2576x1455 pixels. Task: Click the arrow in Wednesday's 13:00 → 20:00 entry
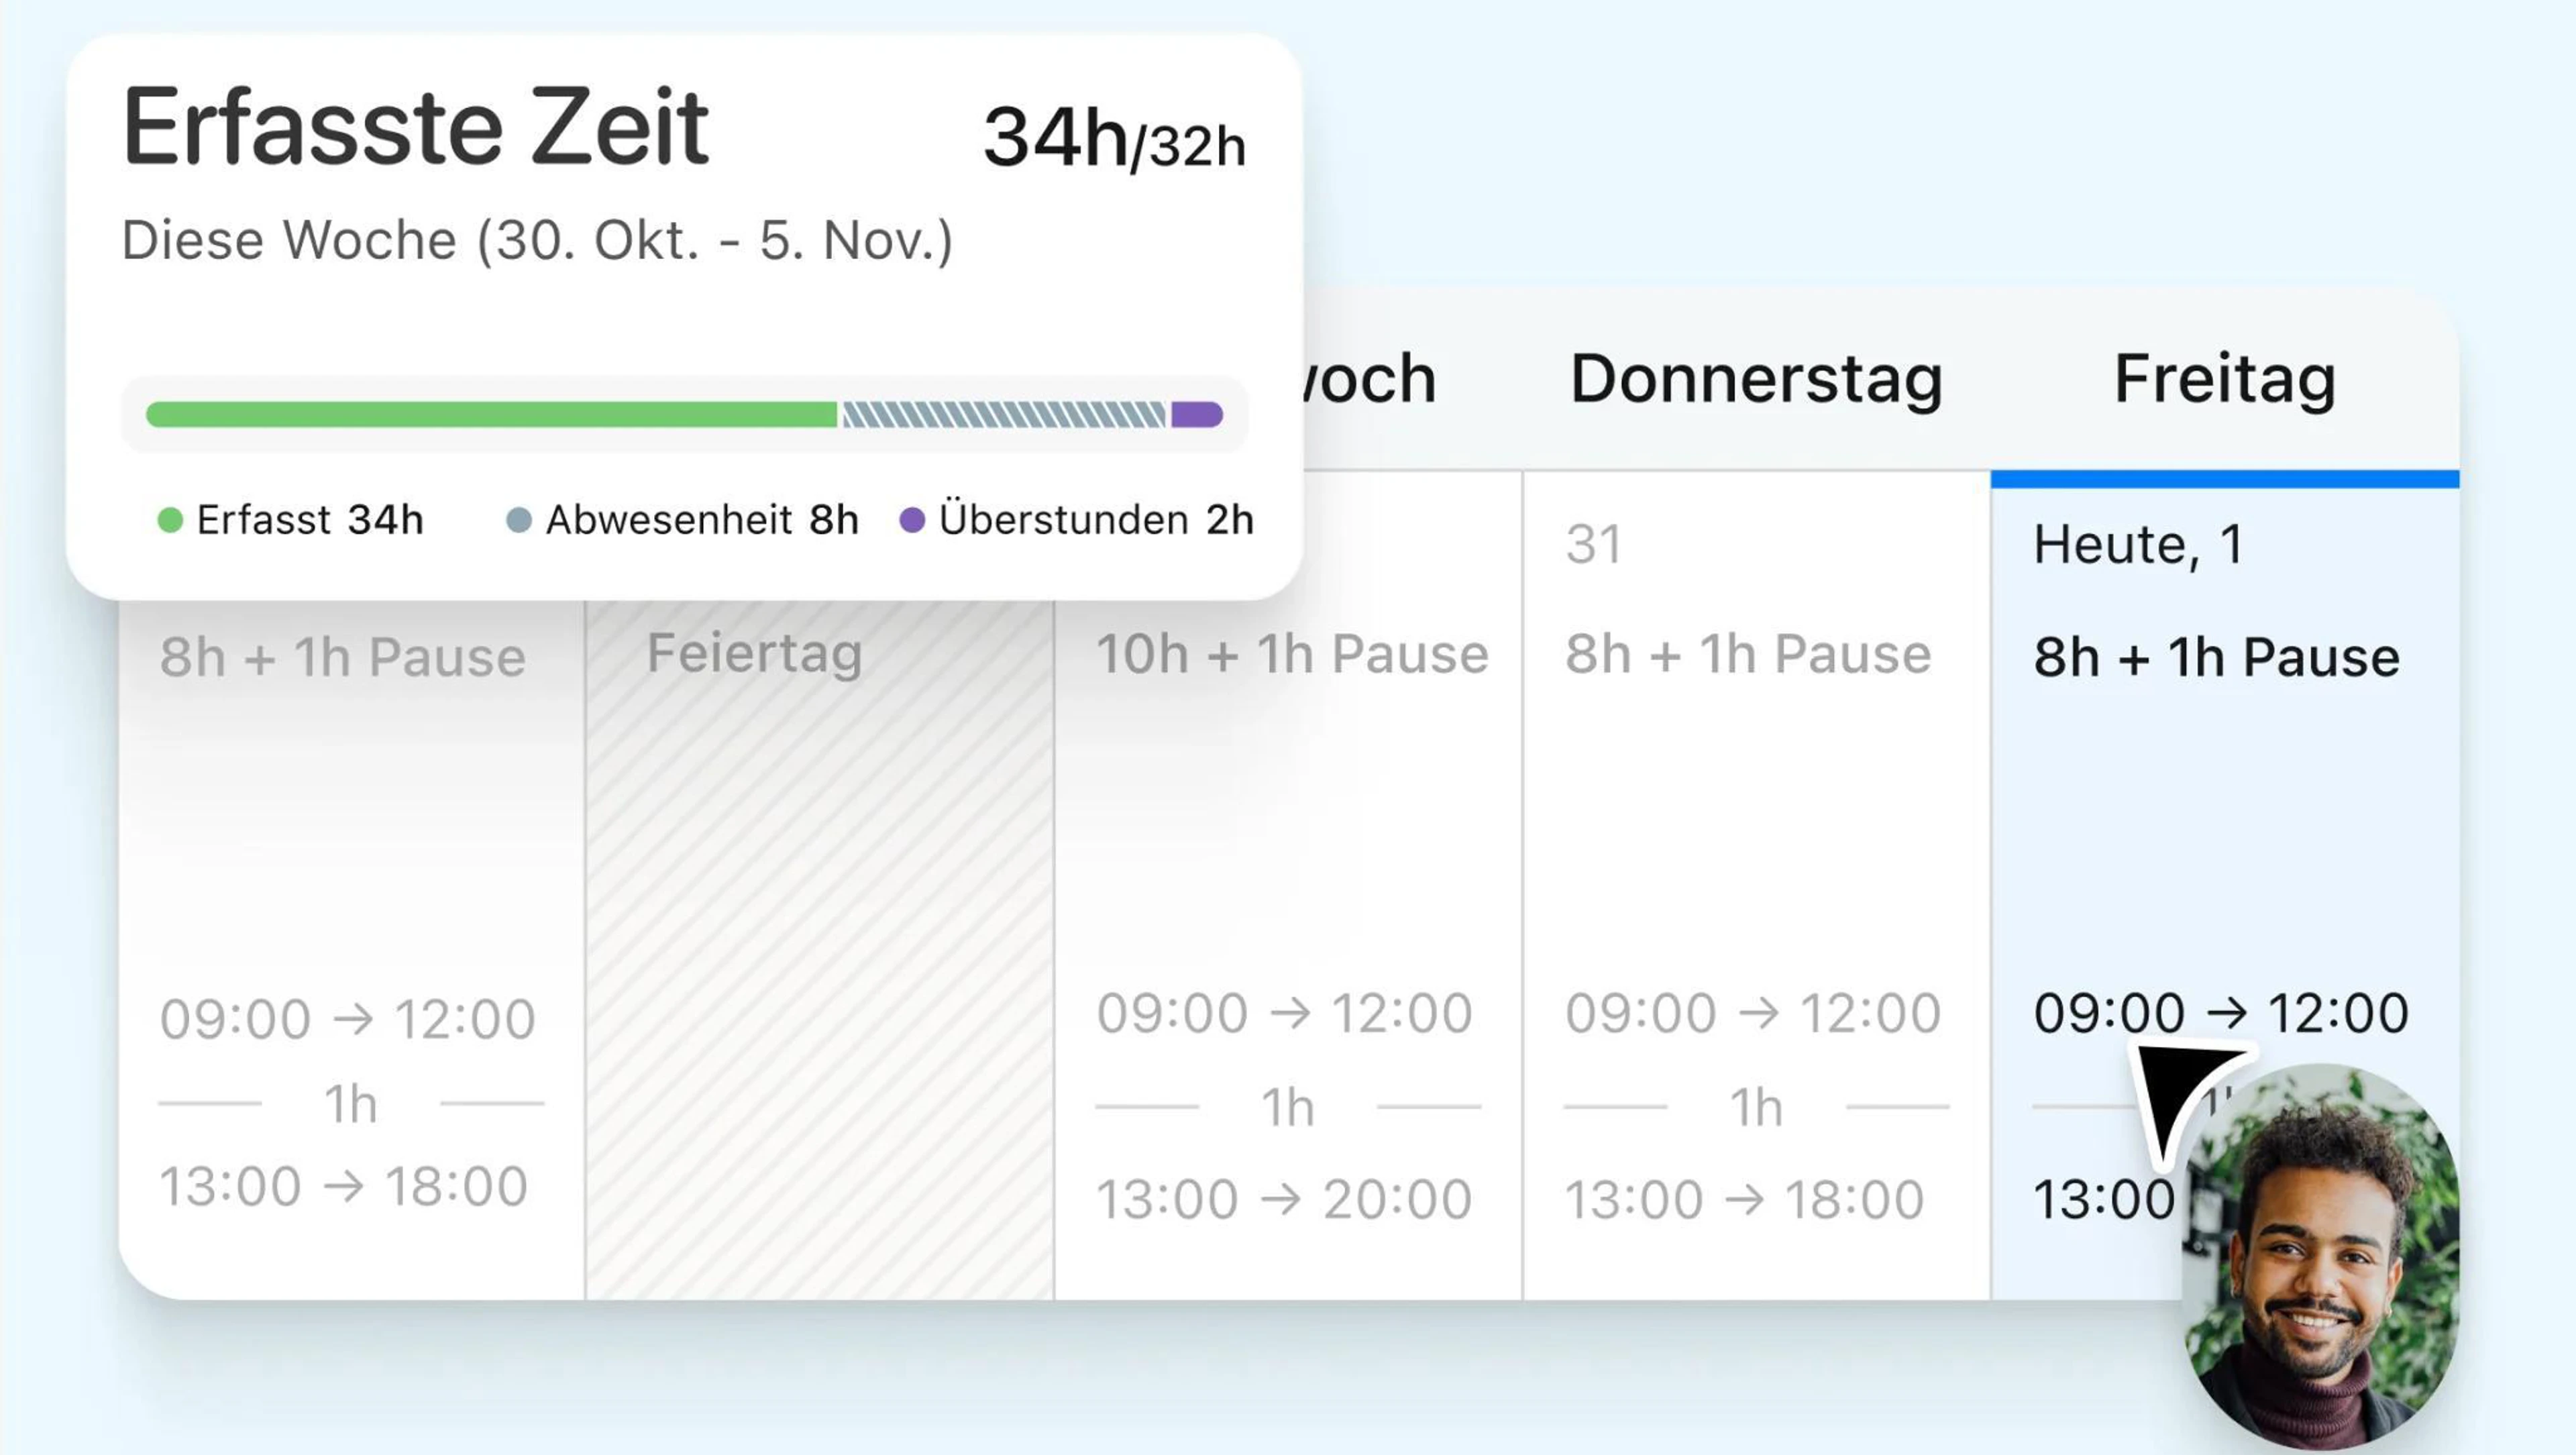(x=1281, y=1199)
